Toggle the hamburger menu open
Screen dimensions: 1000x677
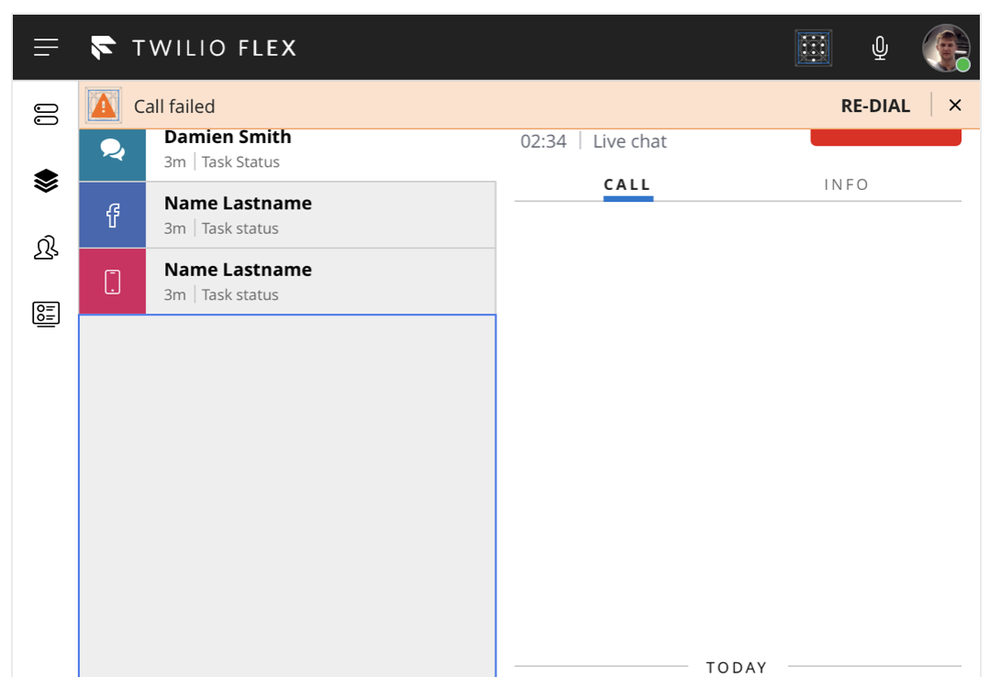click(46, 47)
